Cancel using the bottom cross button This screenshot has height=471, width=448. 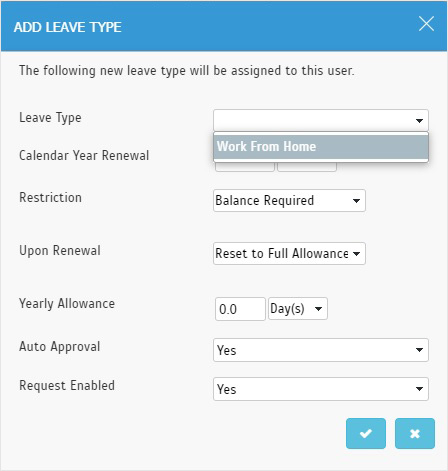pos(415,433)
